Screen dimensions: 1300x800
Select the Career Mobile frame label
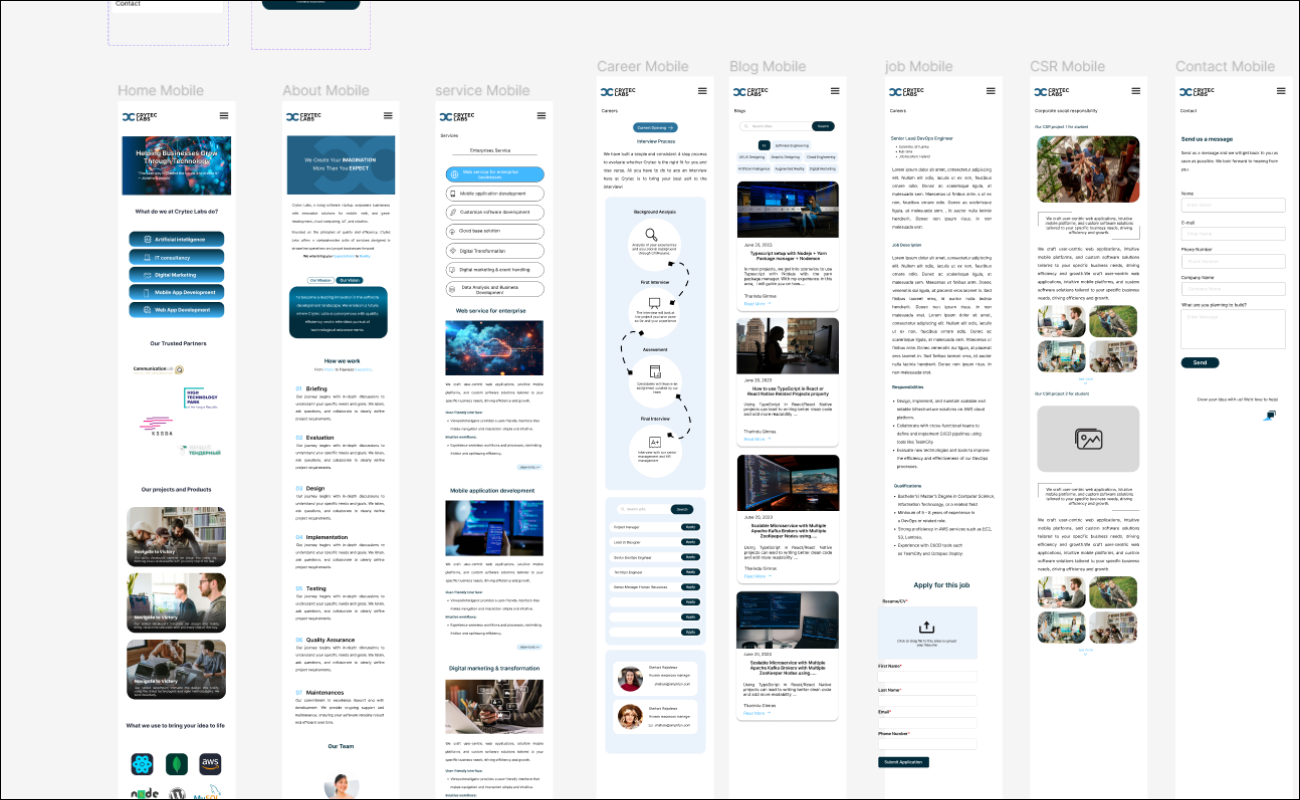click(643, 67)
